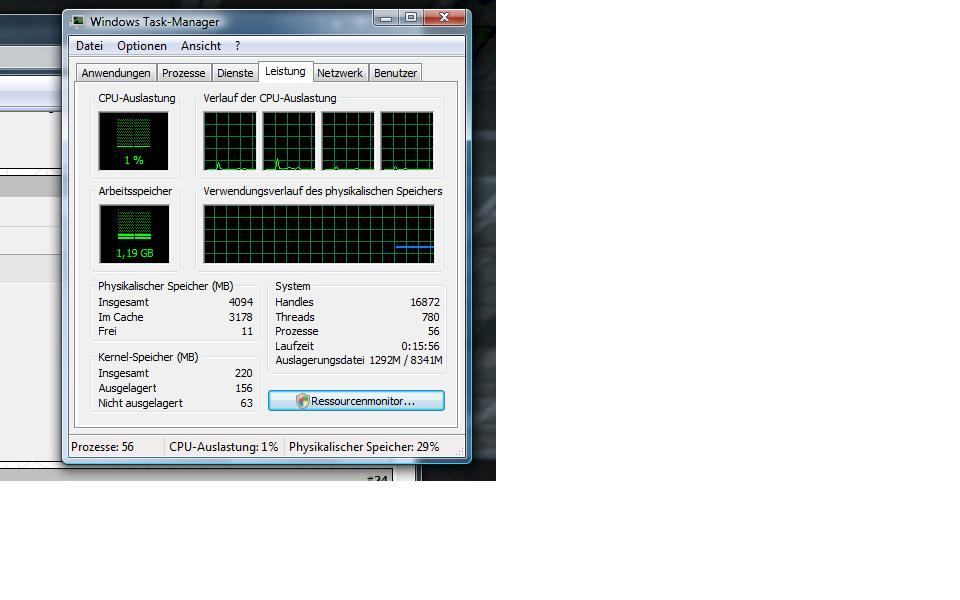Viewport: 960px width, 600px height.
Task: Click the third CPU history graph
Action: click(348, 141)
